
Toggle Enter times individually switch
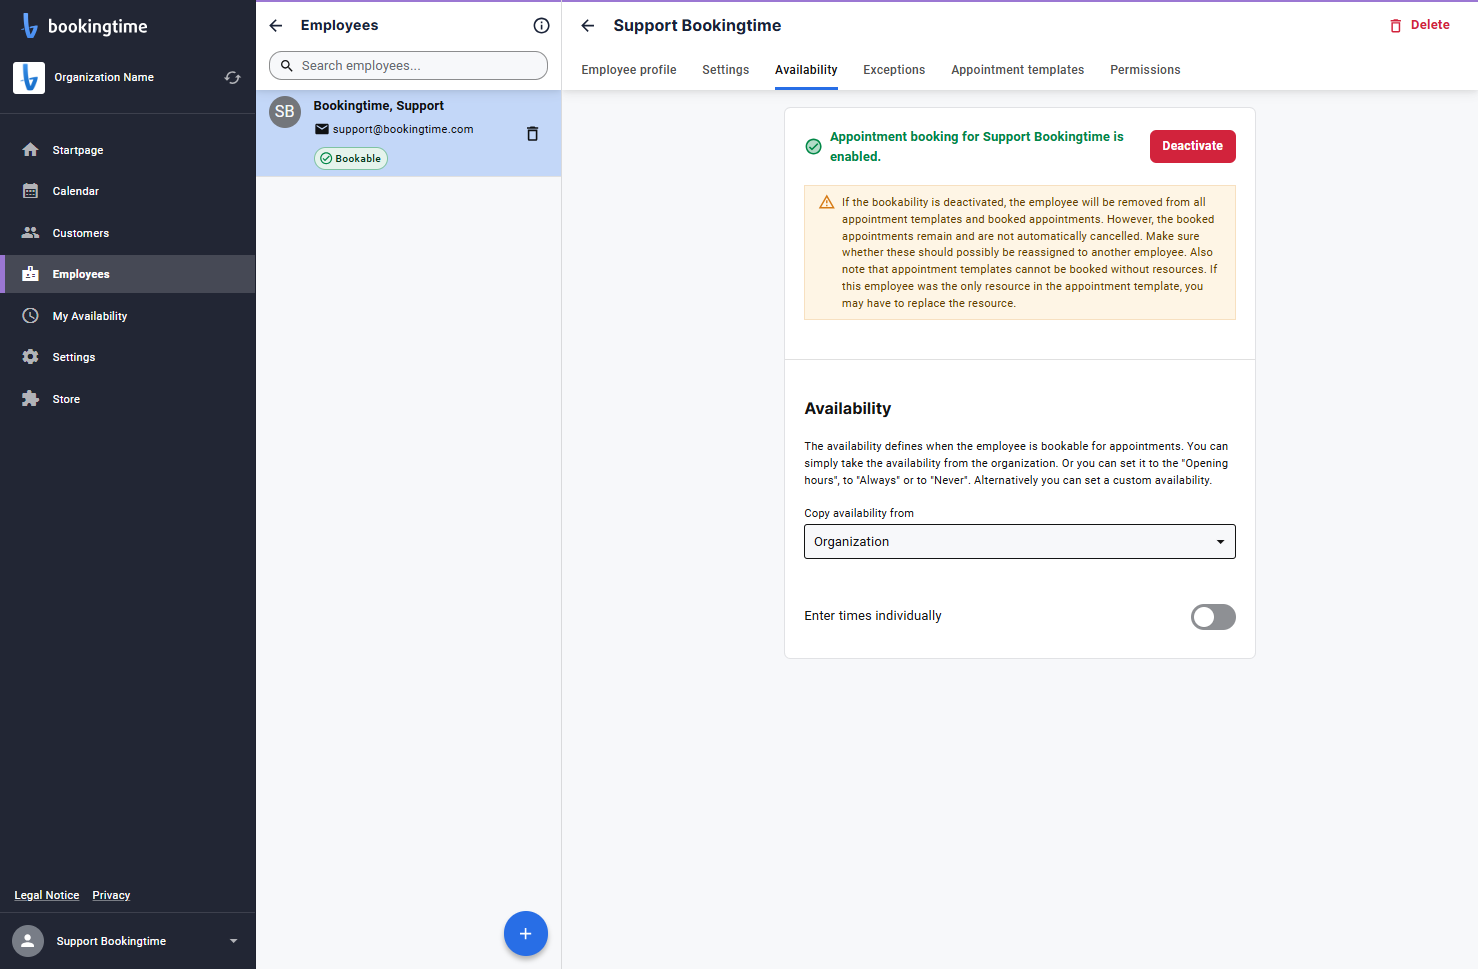1213,617
